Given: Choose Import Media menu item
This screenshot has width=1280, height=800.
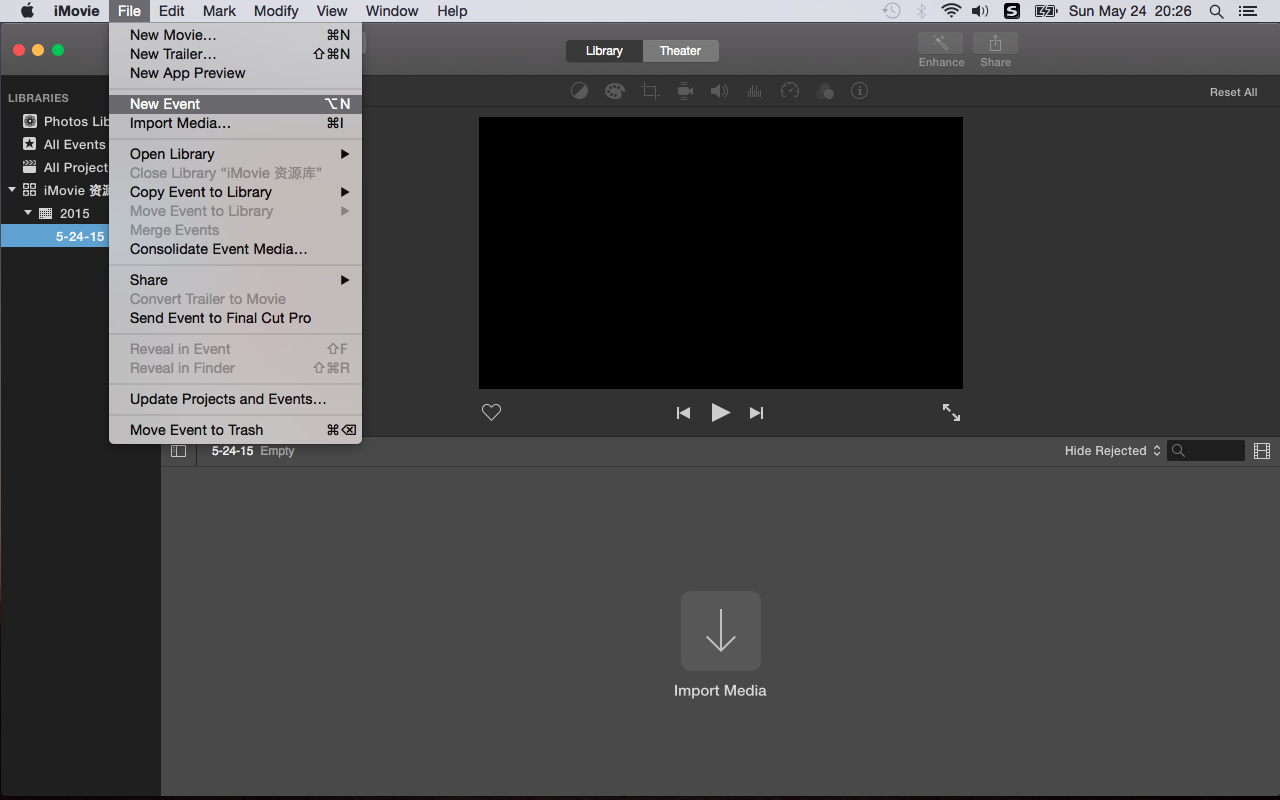Looking at the screenshot, I should click(x=235, y=123).
